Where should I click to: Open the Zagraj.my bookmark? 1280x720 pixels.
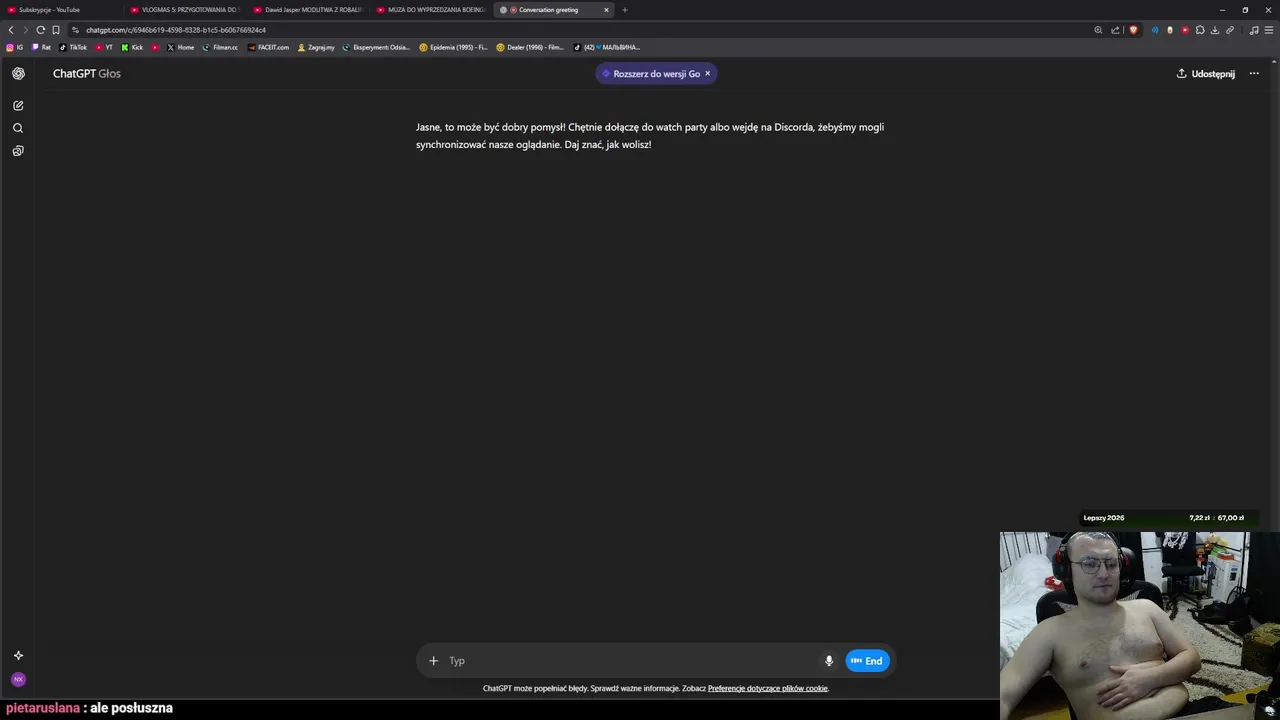point(316,47)
